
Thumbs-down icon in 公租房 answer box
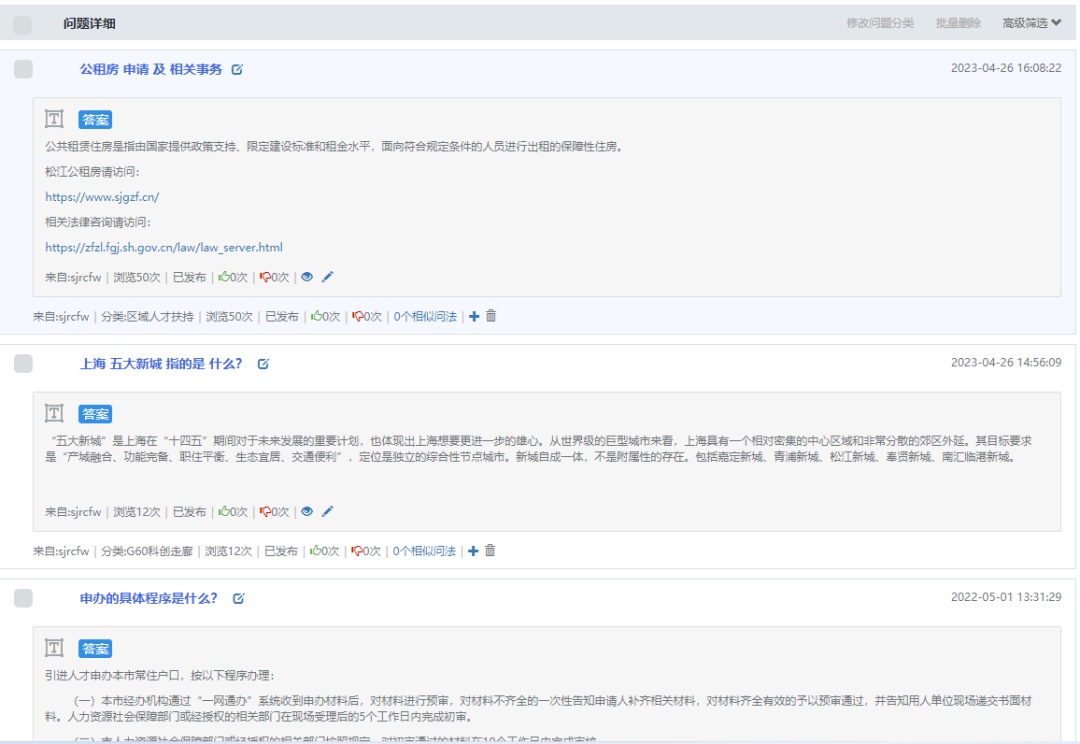(x=264, y=277)
